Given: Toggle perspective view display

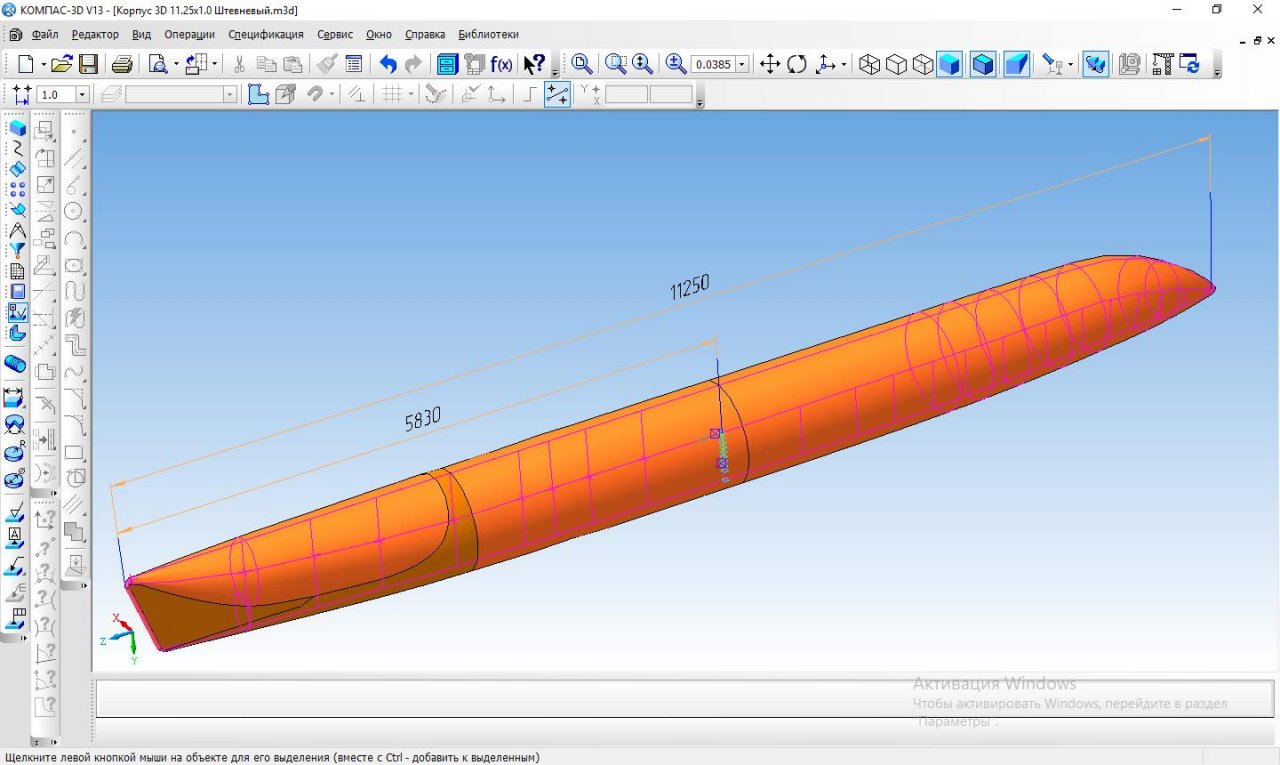Looking at the screenshot, I should pos(1016,65).
